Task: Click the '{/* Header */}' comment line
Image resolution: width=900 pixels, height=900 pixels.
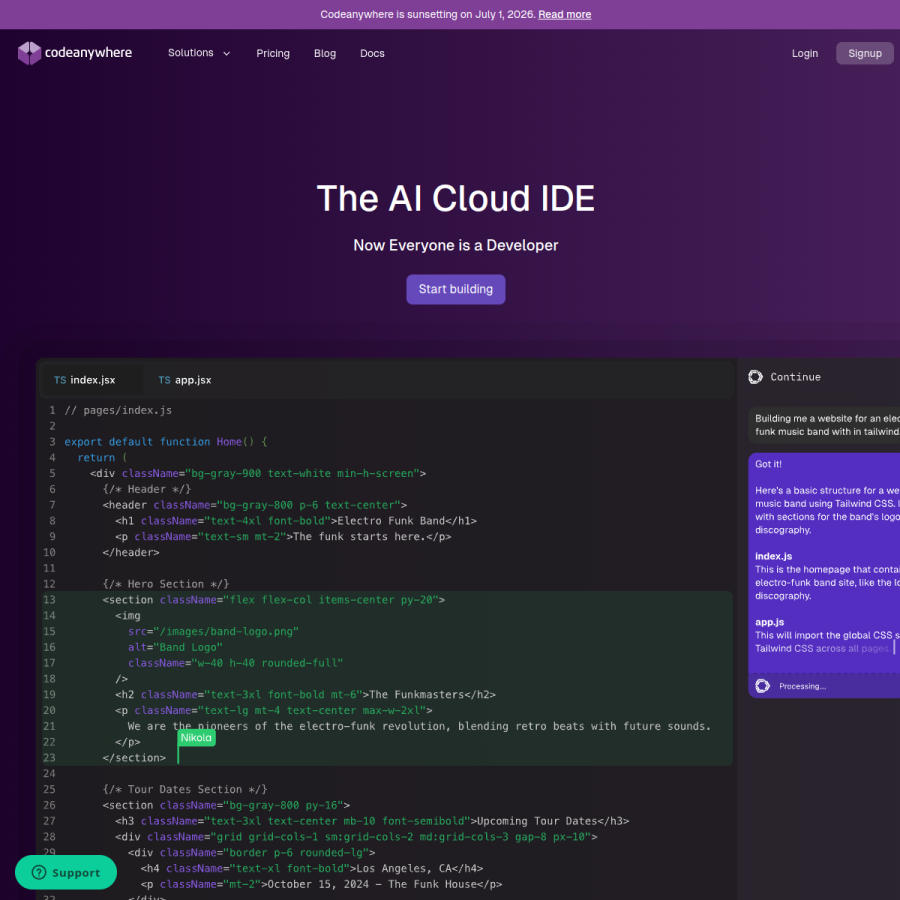Action: click(147, 490)
